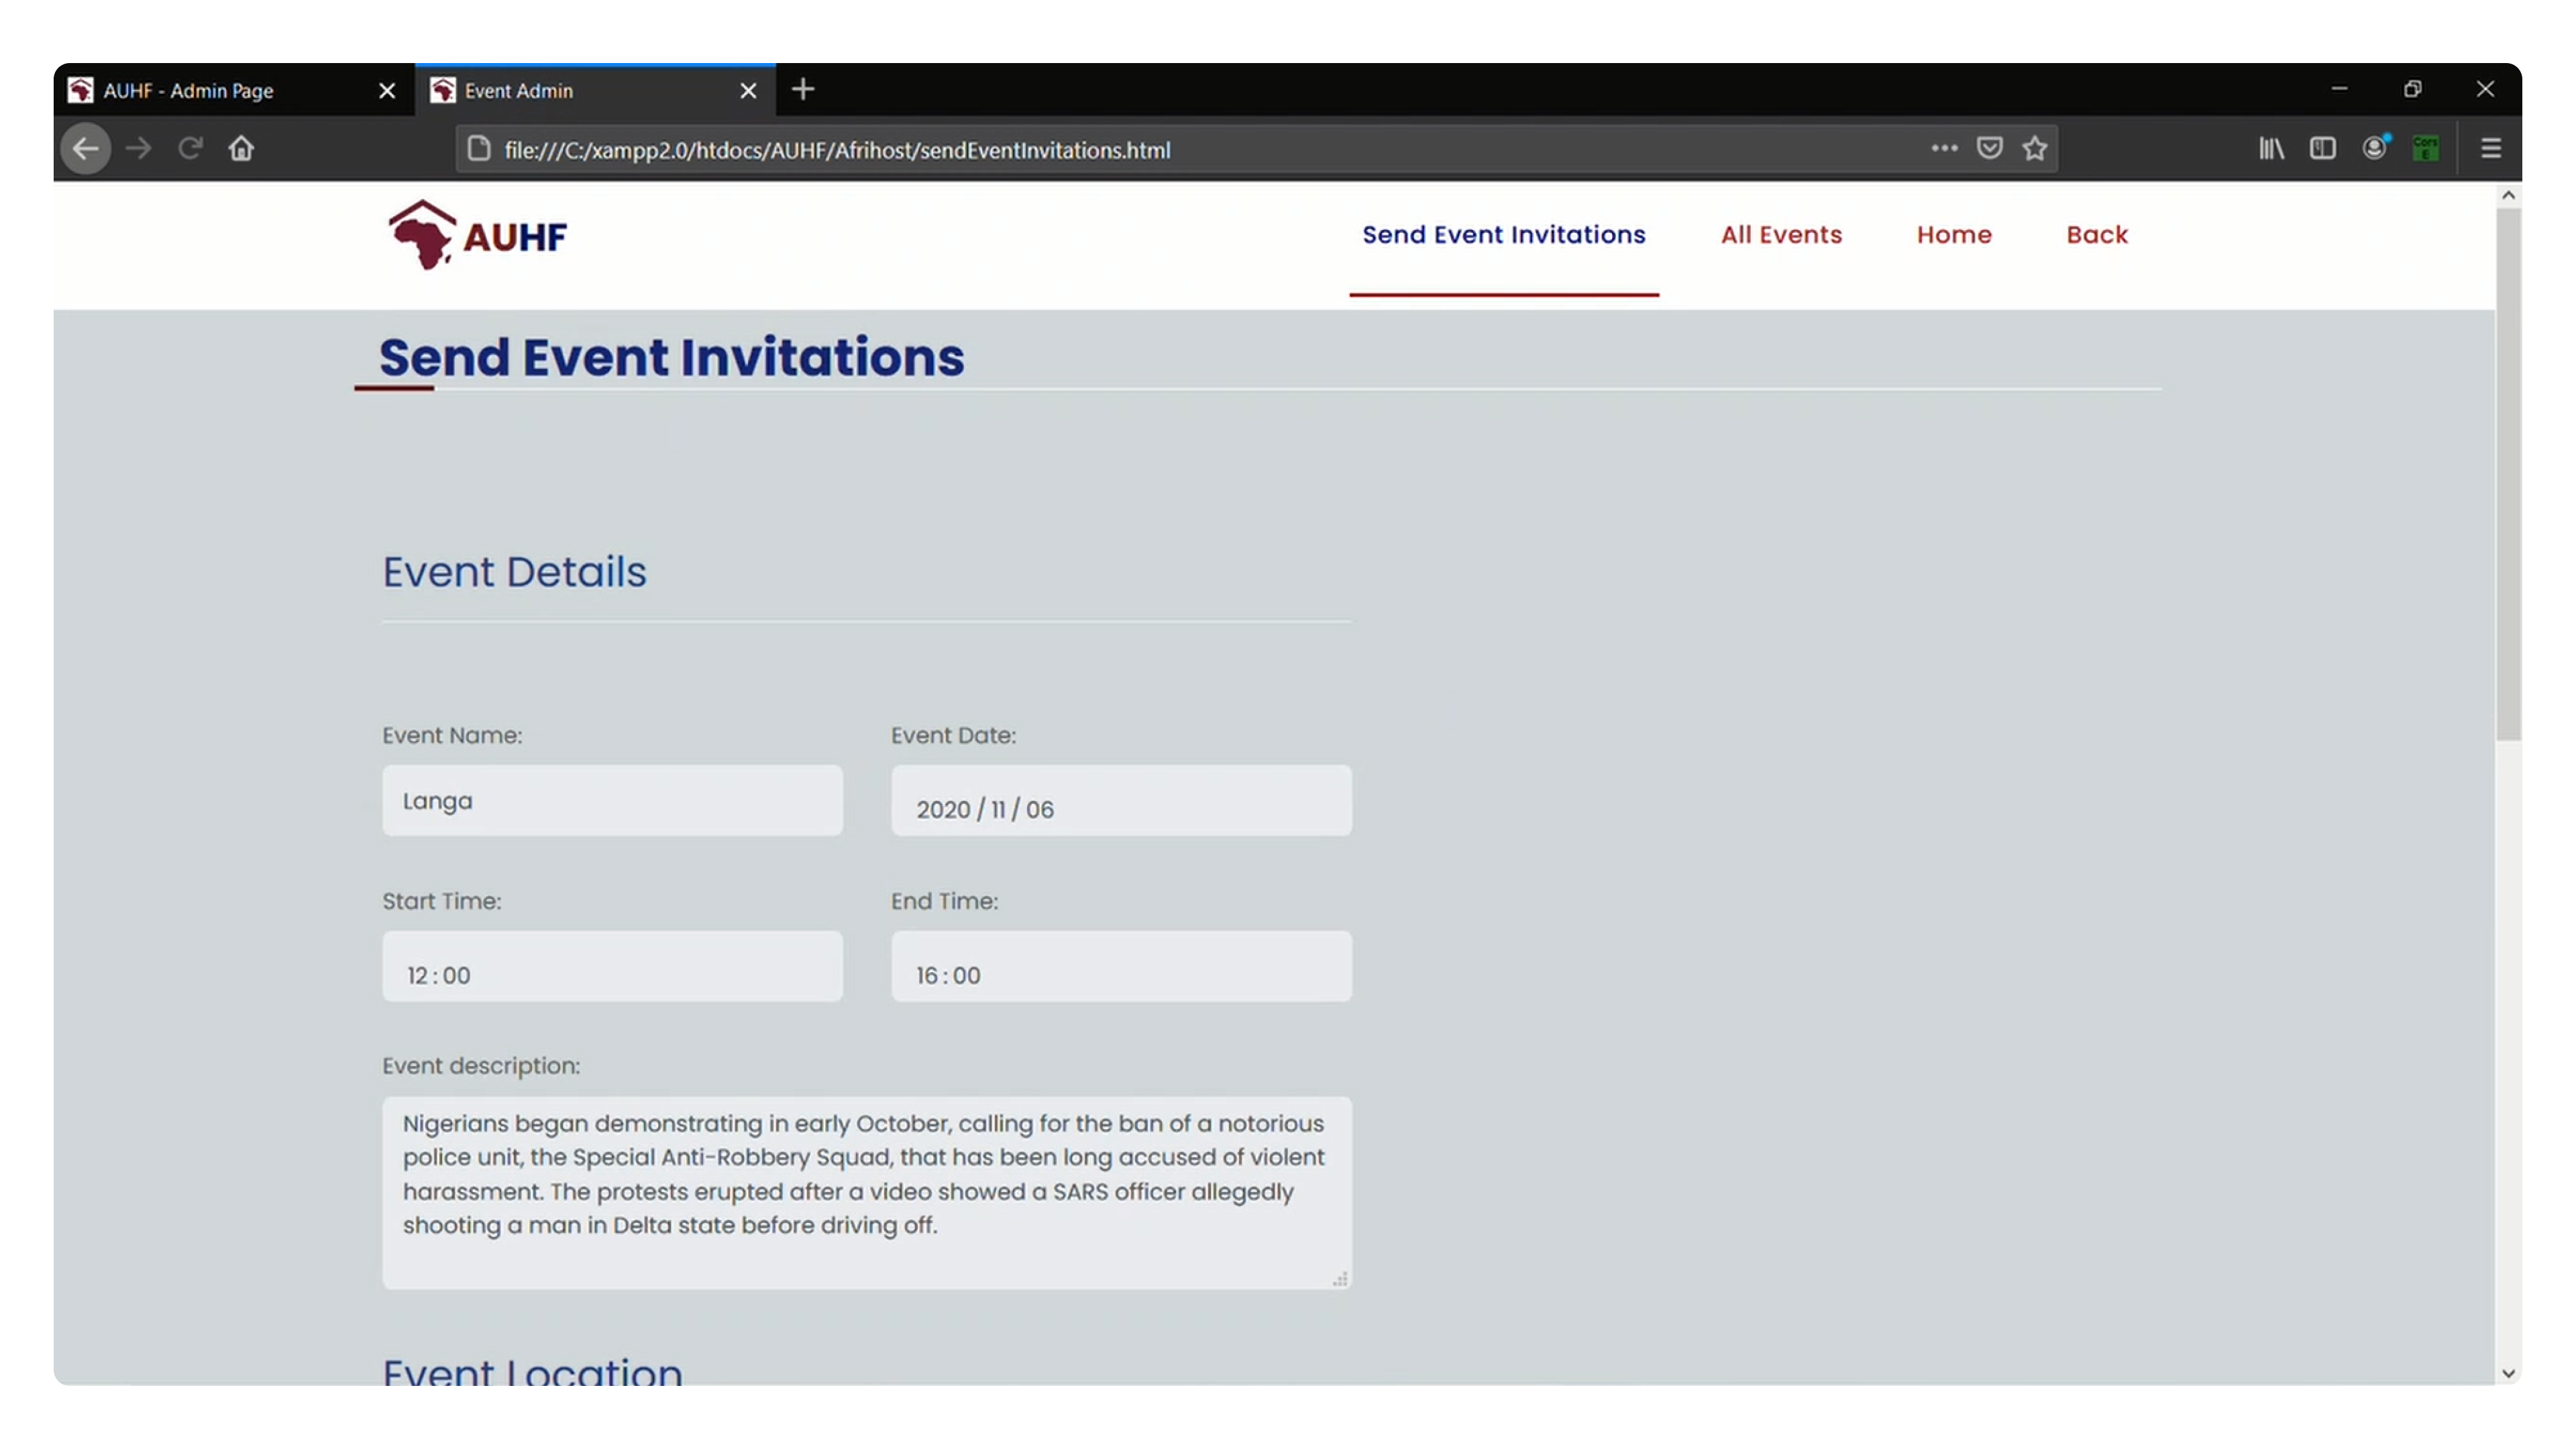The image size is (2576, 1449).
Task: Open page actions three-dots menu
Action: [1944, 148]
